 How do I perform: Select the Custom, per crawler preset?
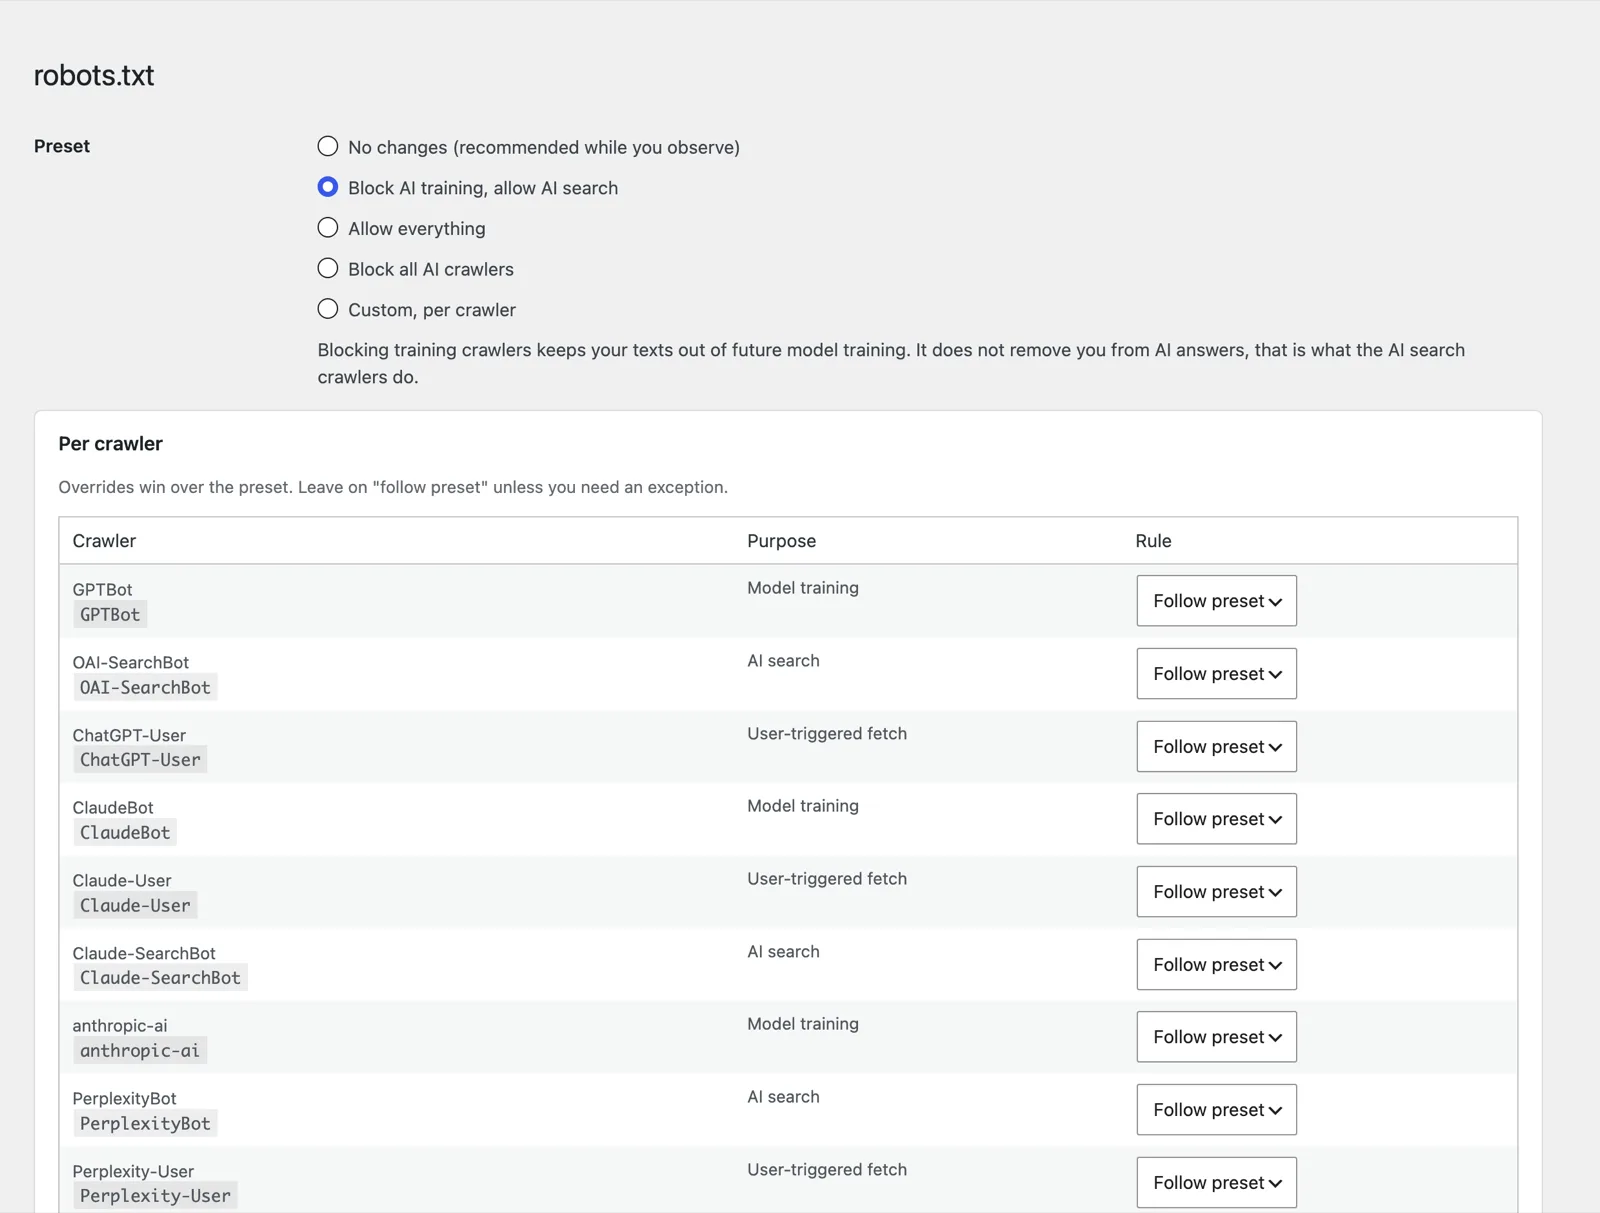328,309
